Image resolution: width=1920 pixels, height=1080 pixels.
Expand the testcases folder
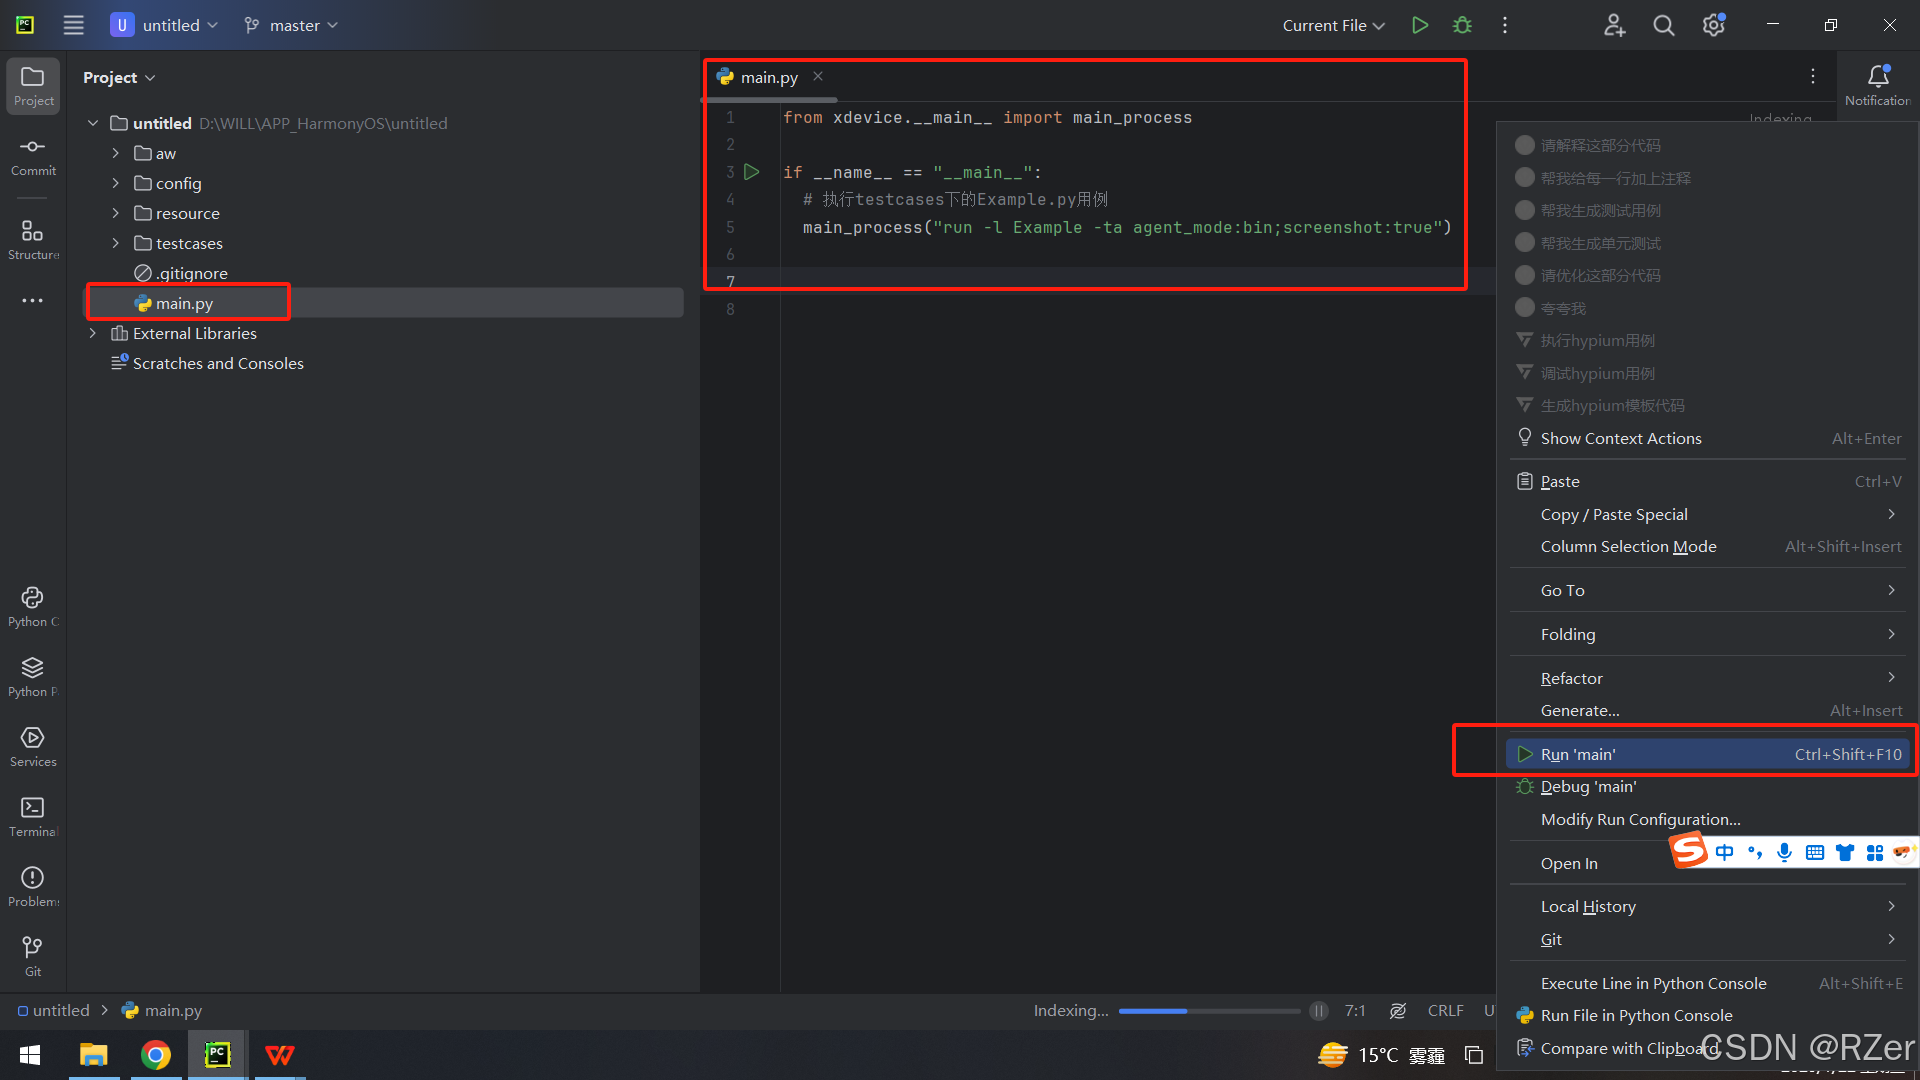116,243
